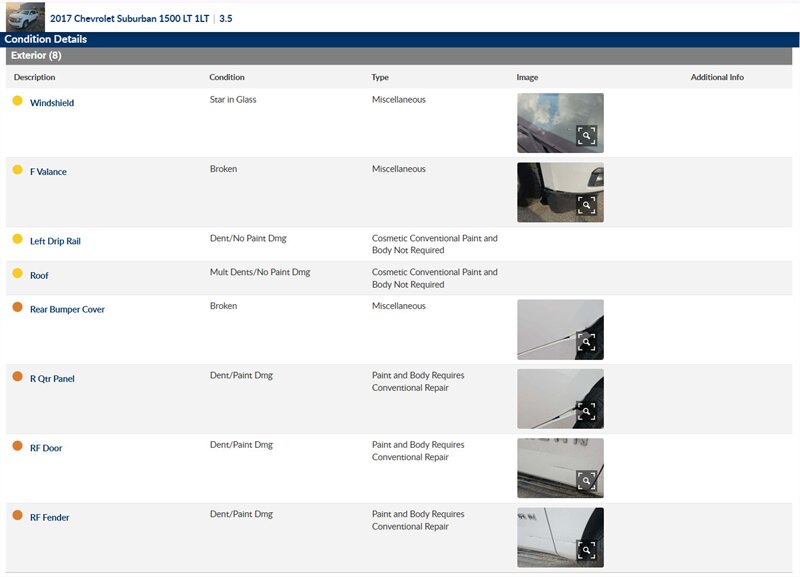Click the RF Fender description link
The image size is (800, 577).
coord(49,518)
